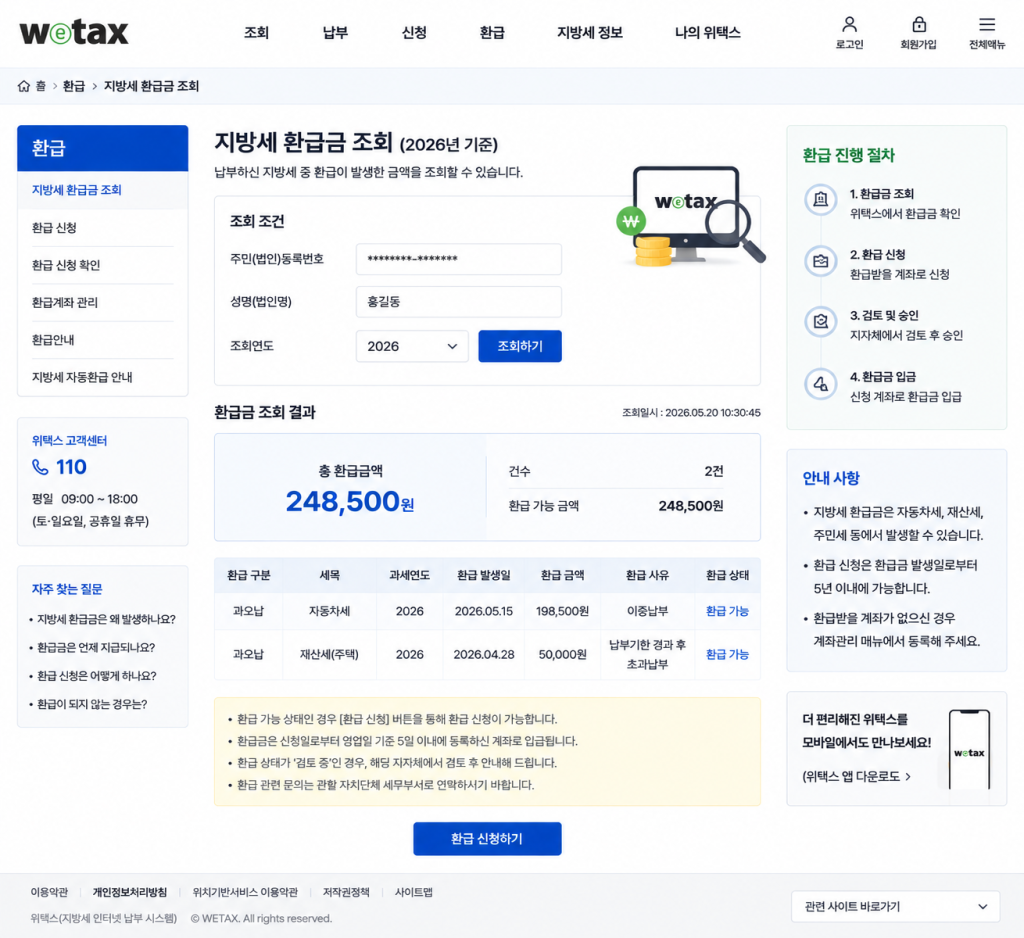The image size is (1024, 938).
Task: Click the 검토 및 승인 step icon
Action: (x=820, y=321)
